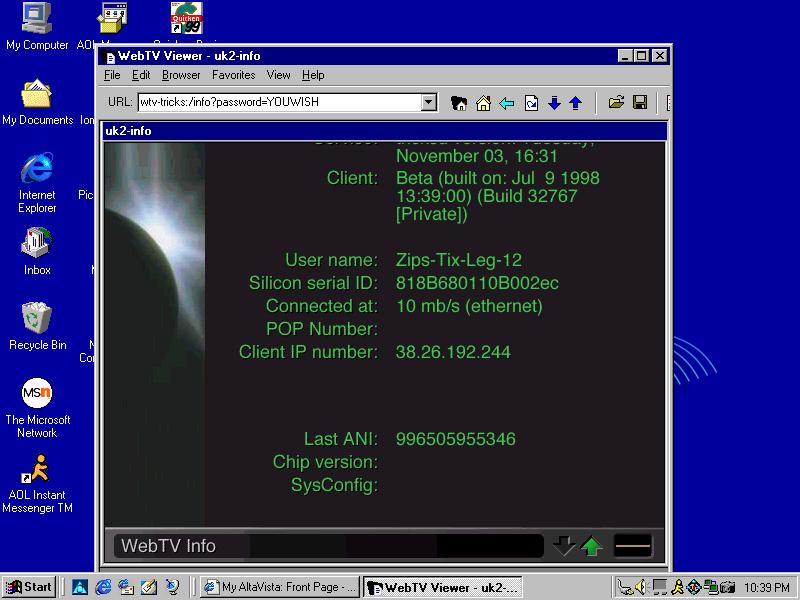Click the Last ANI value 996505955346

pyautogui.click(x=456, y=439)
